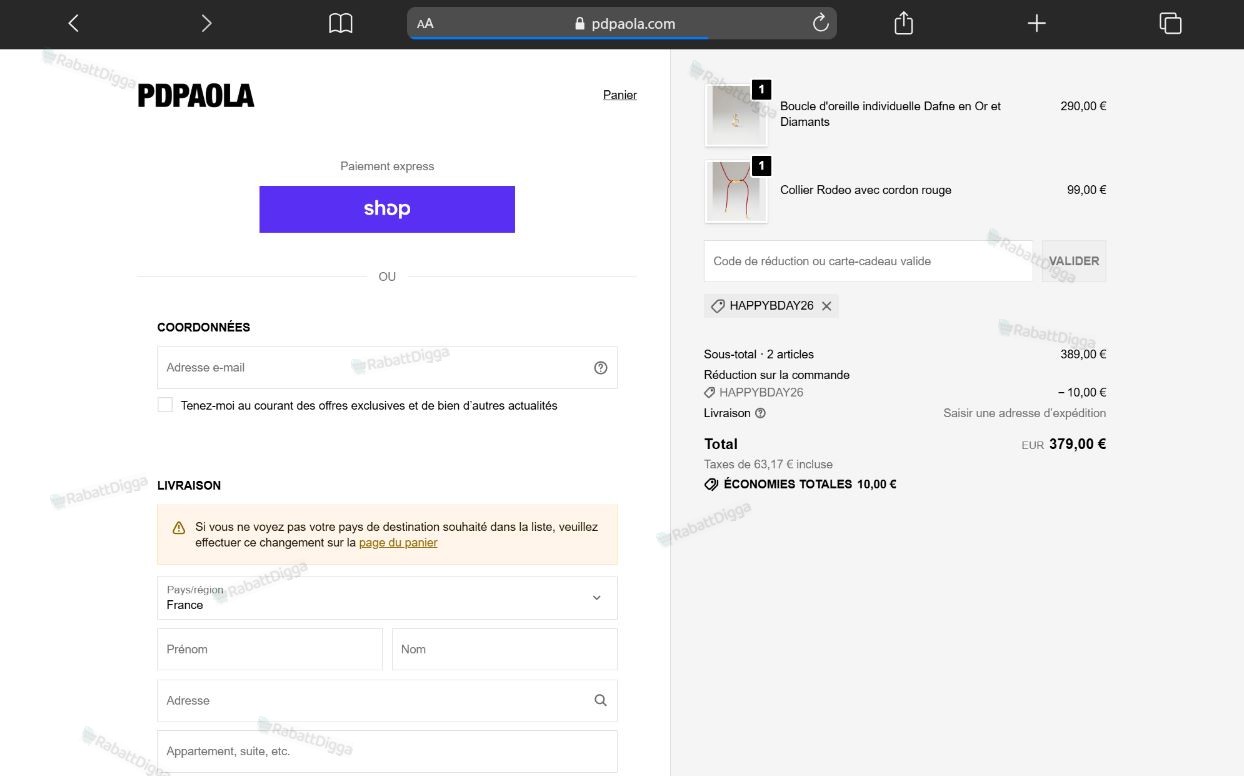Click the VALIDER discount button
The height and width of the screenshot is (776, 1244).
(x=1074, y=261)
